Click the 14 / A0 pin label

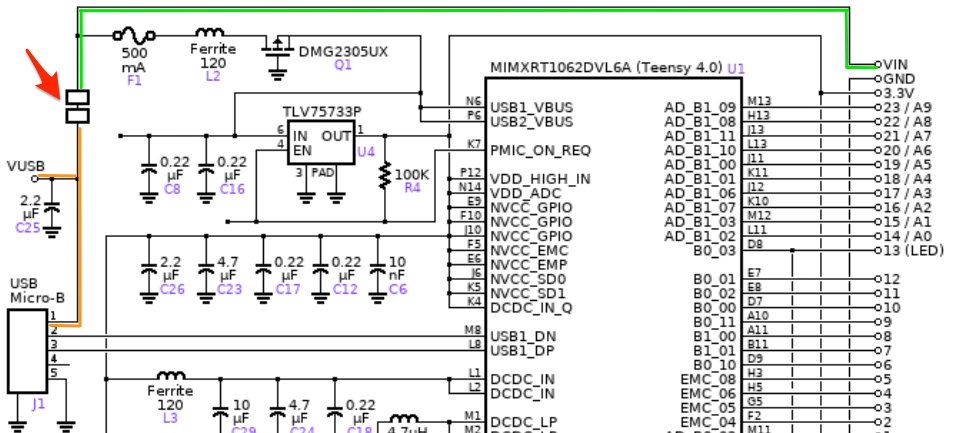907,236
